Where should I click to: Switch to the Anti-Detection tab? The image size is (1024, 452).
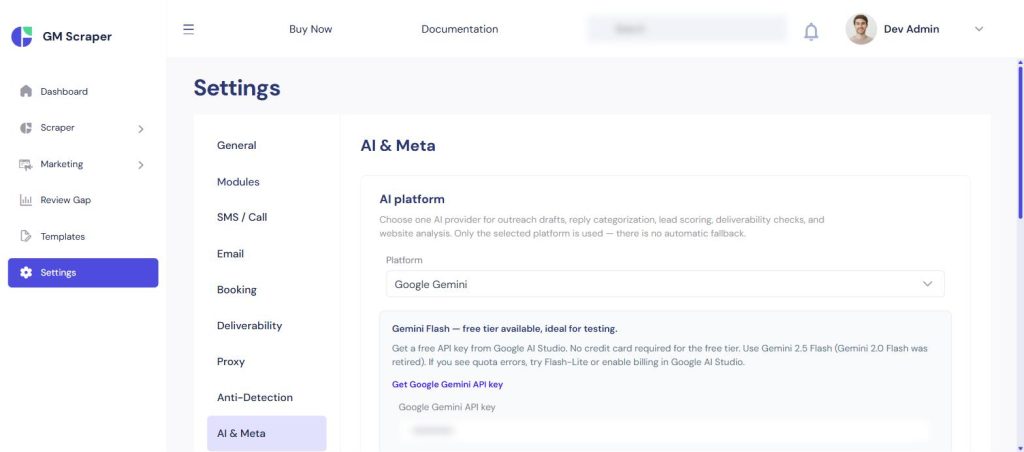coord(255,397)
